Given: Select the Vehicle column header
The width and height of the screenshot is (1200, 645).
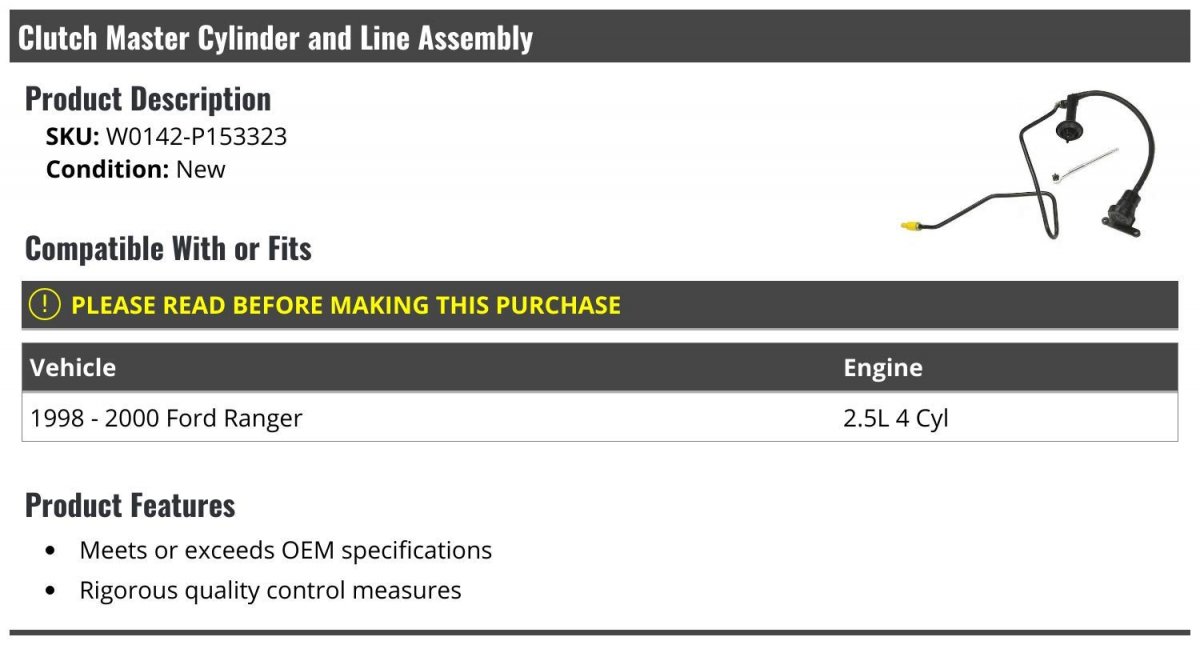Looking at the screenshot, I should pyautogui.click(x=73, y=367).
